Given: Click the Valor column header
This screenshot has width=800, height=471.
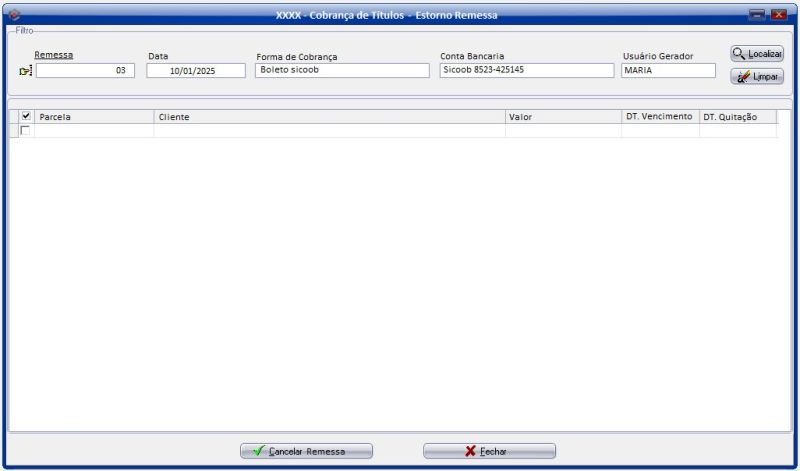Looking at the screenshot, I should pyautogui.click(x=563, y=117).
